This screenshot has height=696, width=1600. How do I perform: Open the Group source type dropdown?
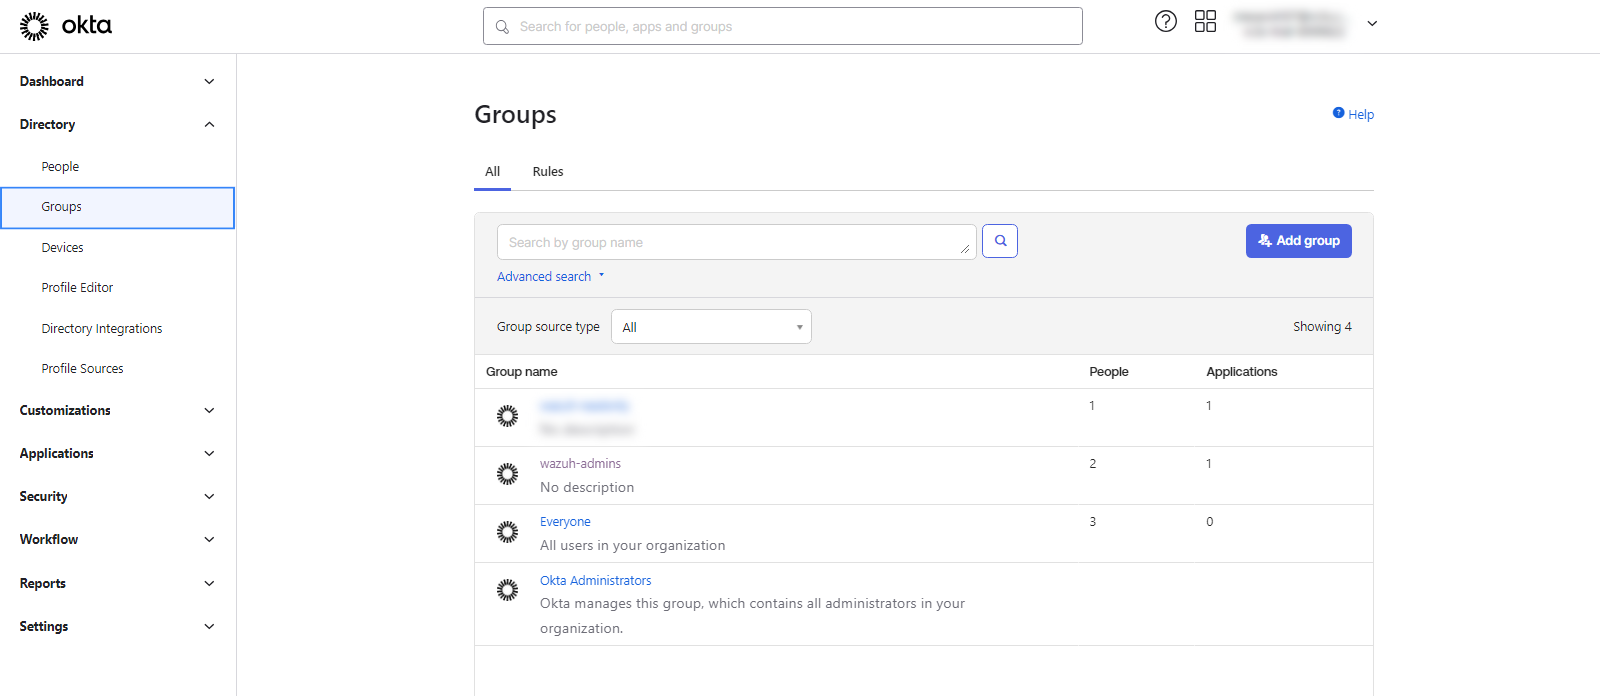(x=711, y=327)
